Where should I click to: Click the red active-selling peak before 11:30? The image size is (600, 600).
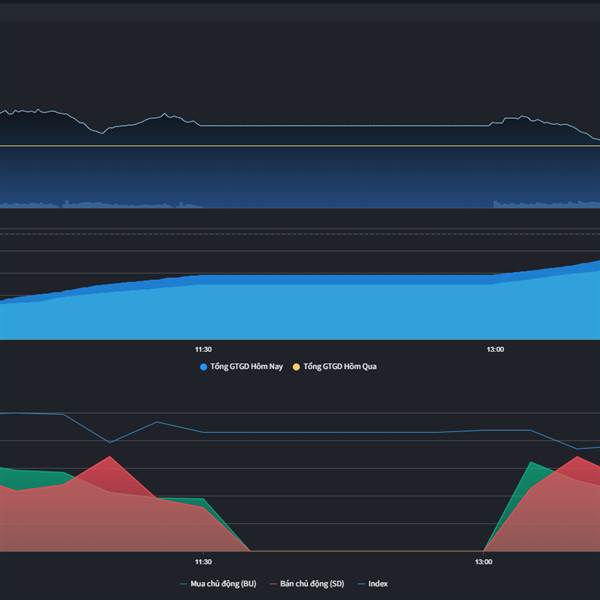[110, 457]
